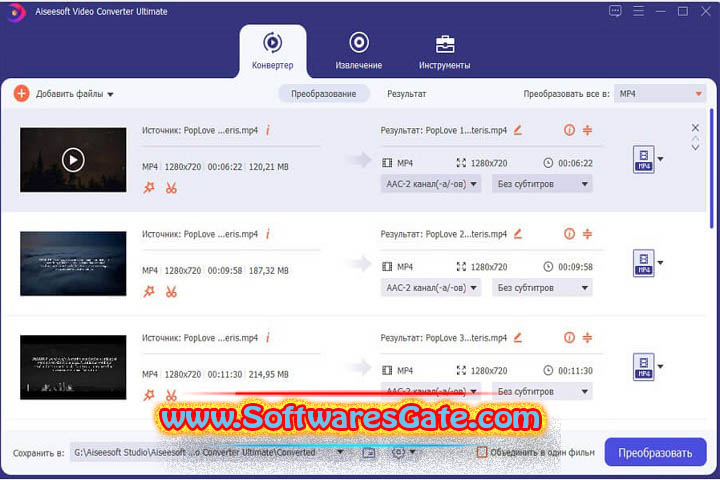Select the Результат sub-tab
720x480 pixels.
tap(407, 94)
